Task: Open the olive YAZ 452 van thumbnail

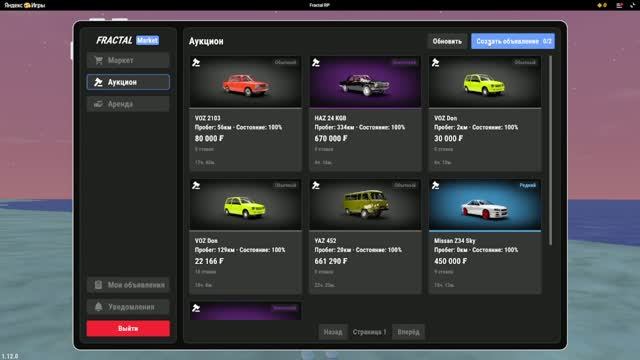Action: 365,205
